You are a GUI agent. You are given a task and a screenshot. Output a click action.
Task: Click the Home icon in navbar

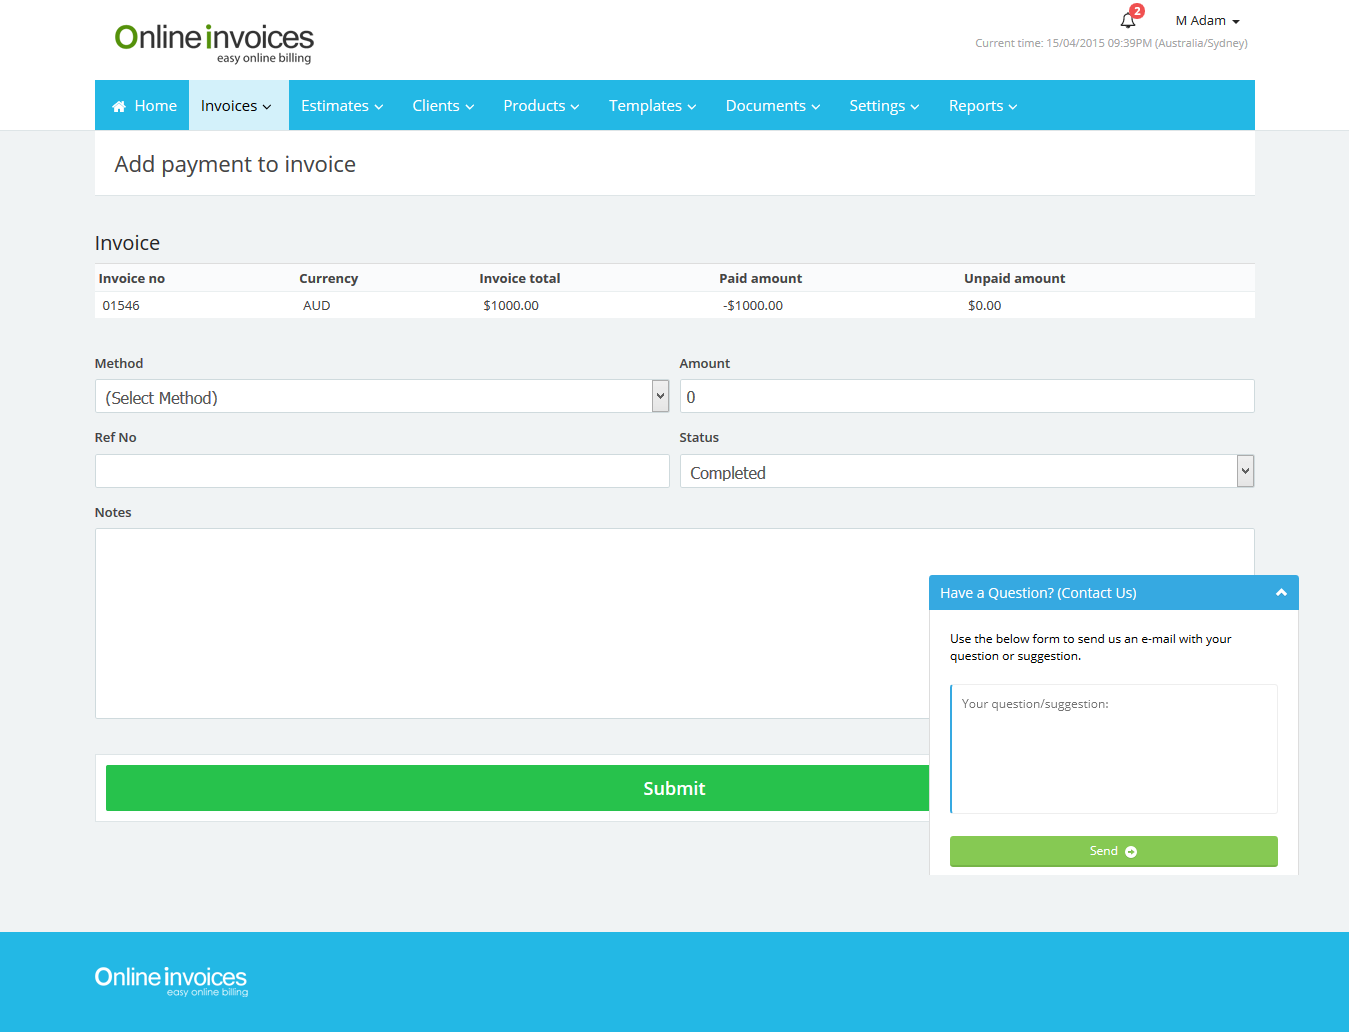pos(119,106)
